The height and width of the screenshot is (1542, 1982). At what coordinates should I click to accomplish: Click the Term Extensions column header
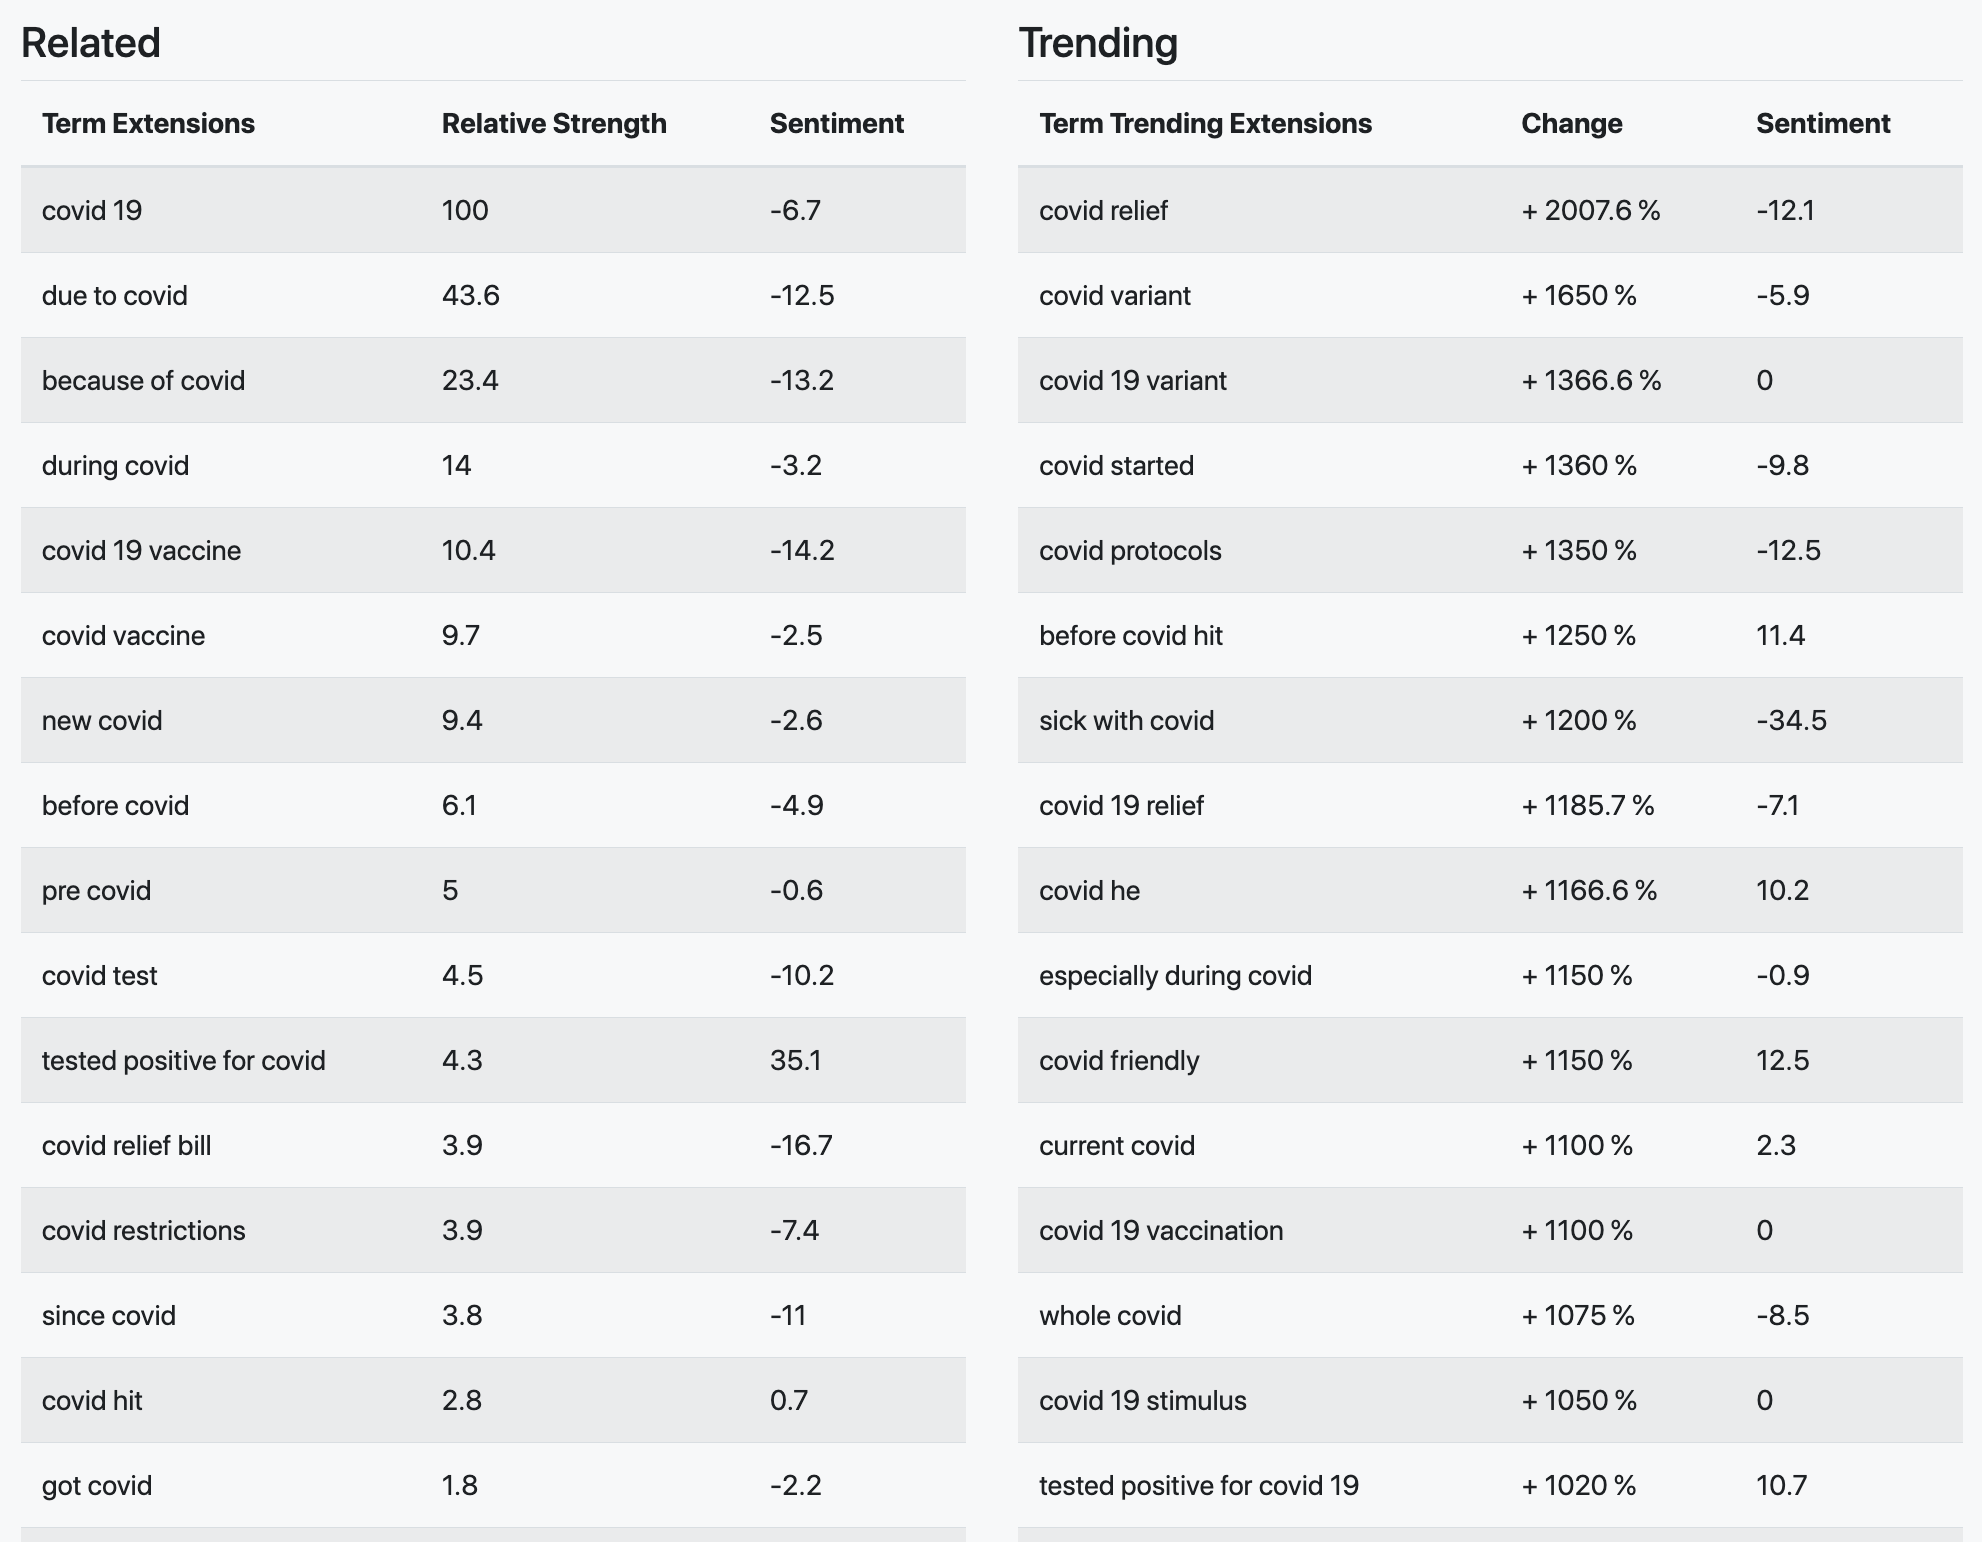148,123
